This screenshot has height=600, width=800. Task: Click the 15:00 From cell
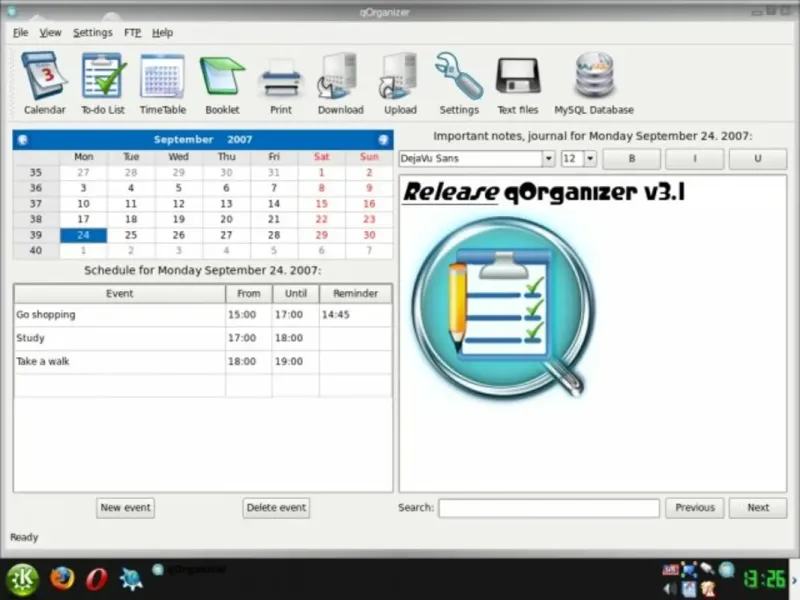click(x=248, y=315)
